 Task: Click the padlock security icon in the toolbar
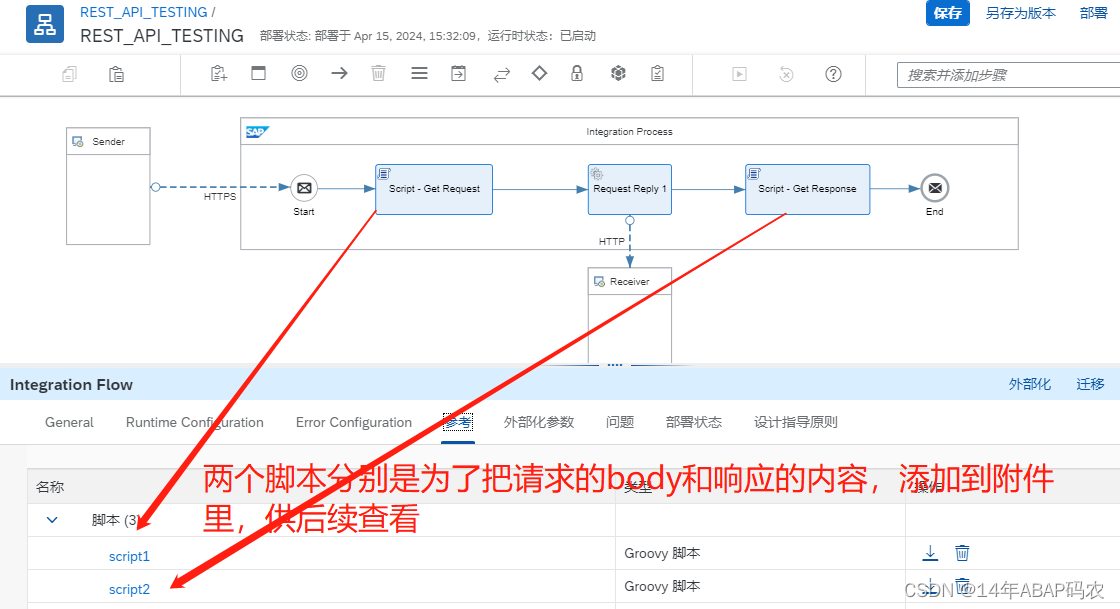point(578,73)
